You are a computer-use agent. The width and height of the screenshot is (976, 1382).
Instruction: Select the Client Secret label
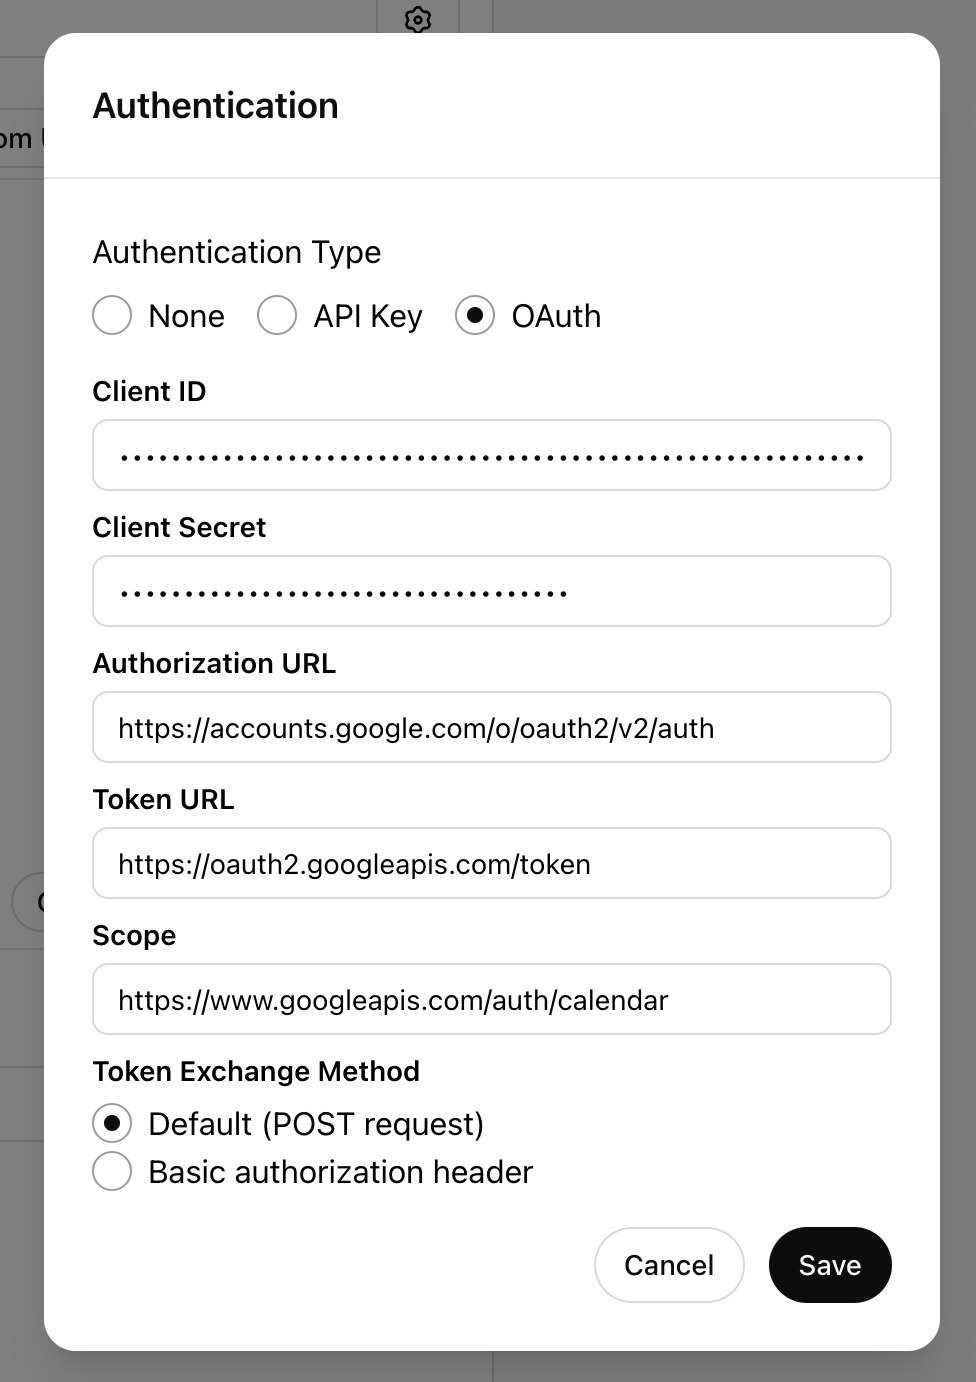point(179,527)
